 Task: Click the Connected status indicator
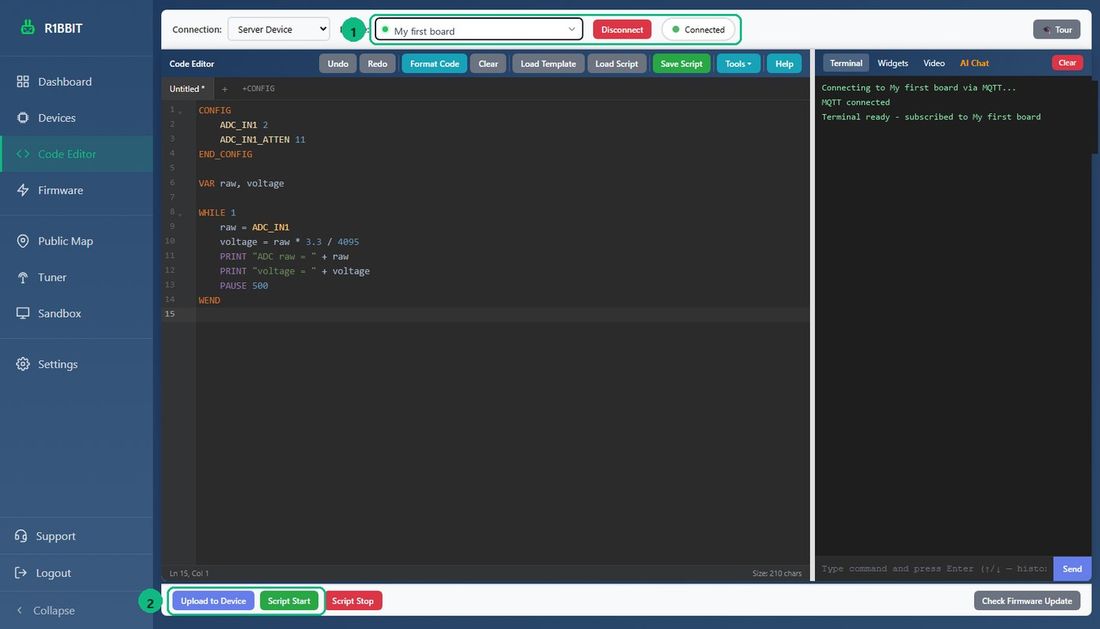click(698, 29)
